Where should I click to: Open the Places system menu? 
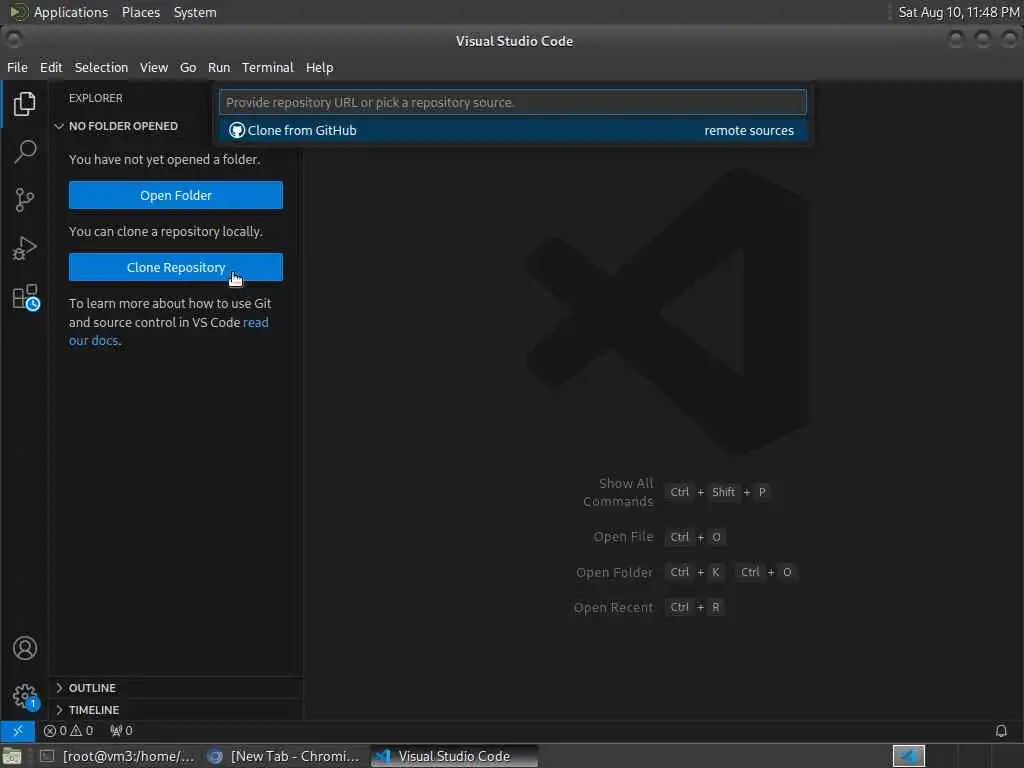(140, 12)
